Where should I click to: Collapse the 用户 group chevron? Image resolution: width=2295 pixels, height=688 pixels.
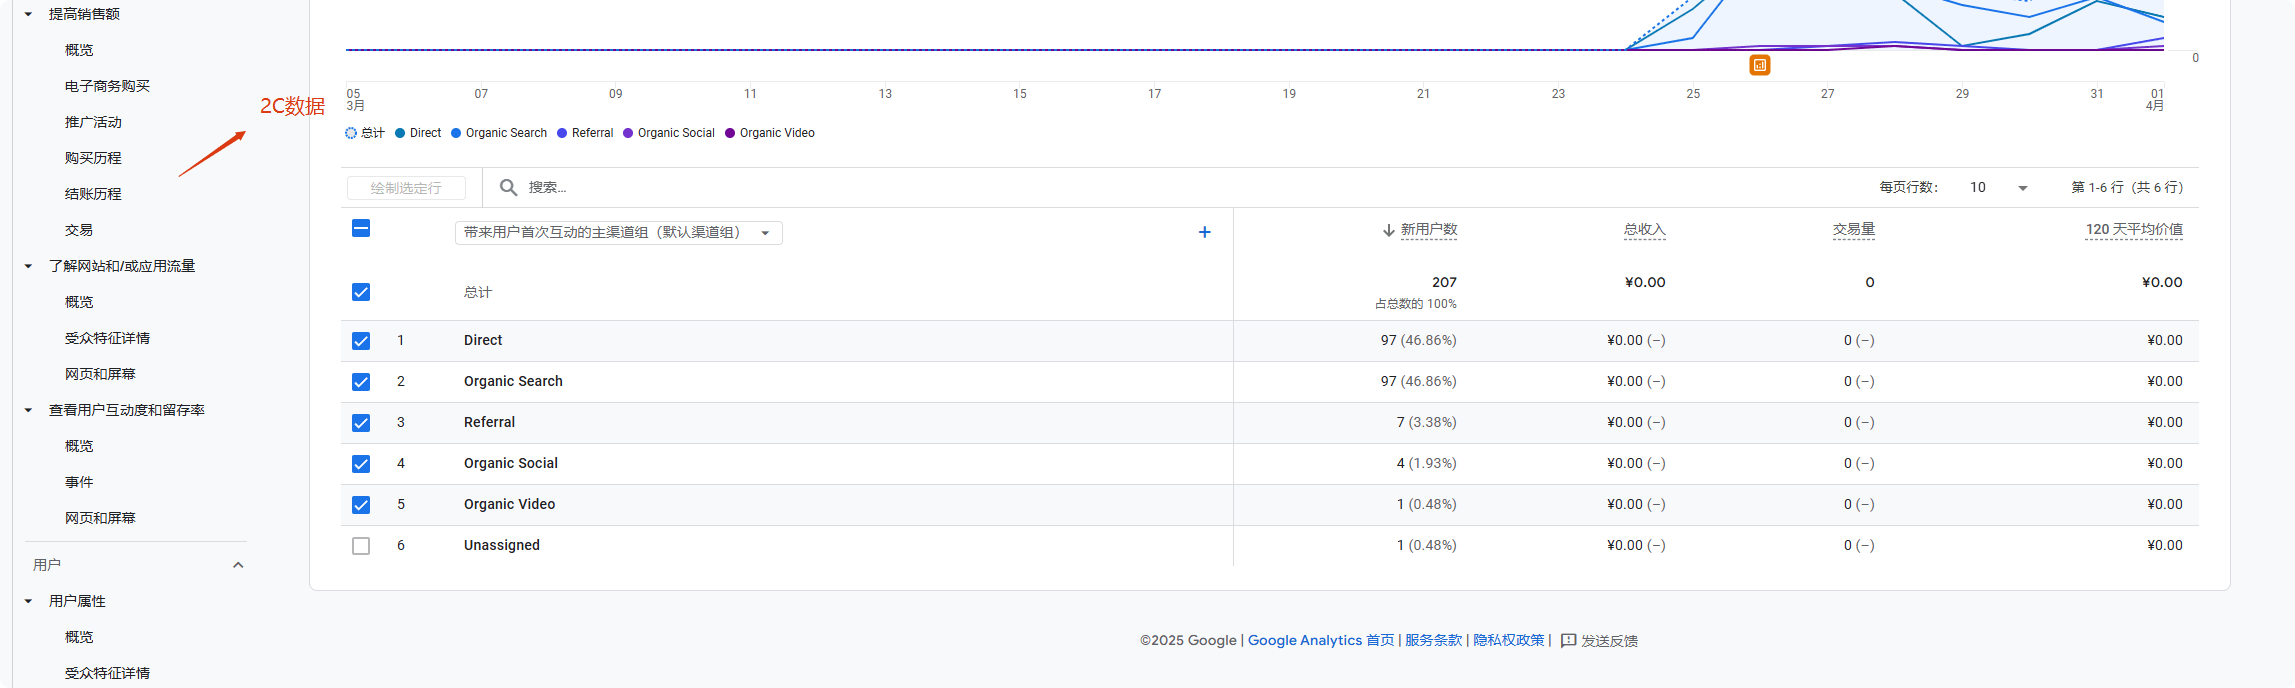pos(238,565)
